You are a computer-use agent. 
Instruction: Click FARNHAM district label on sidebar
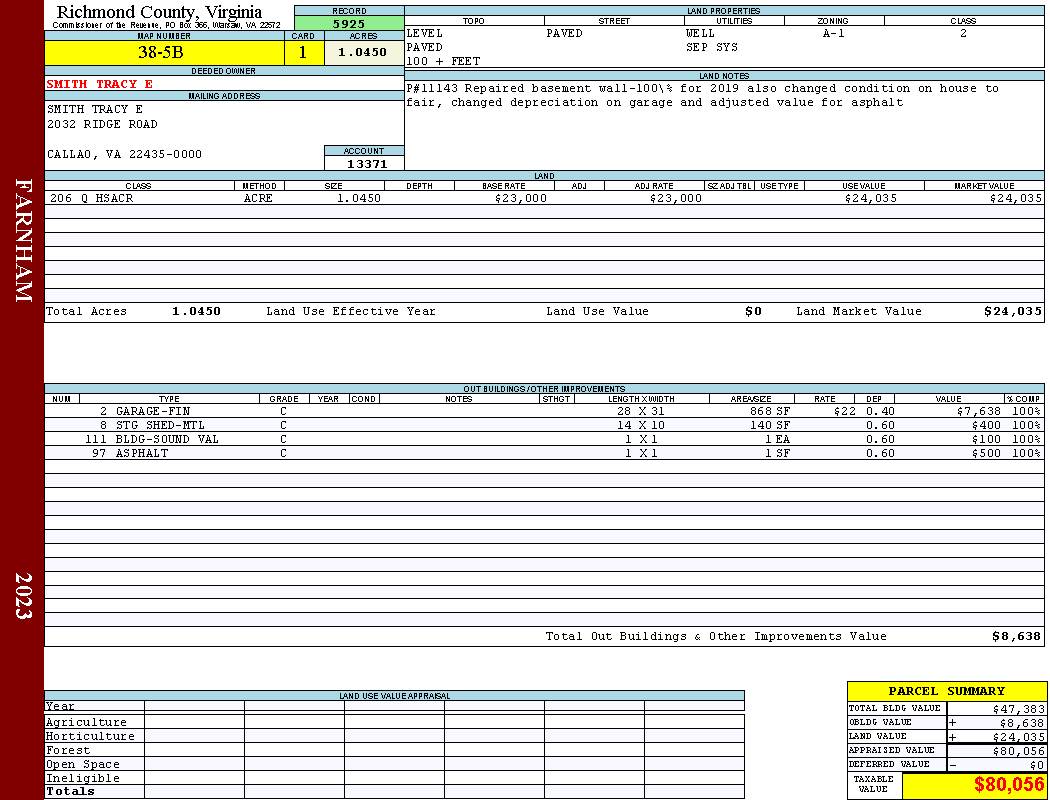(23, 240)
